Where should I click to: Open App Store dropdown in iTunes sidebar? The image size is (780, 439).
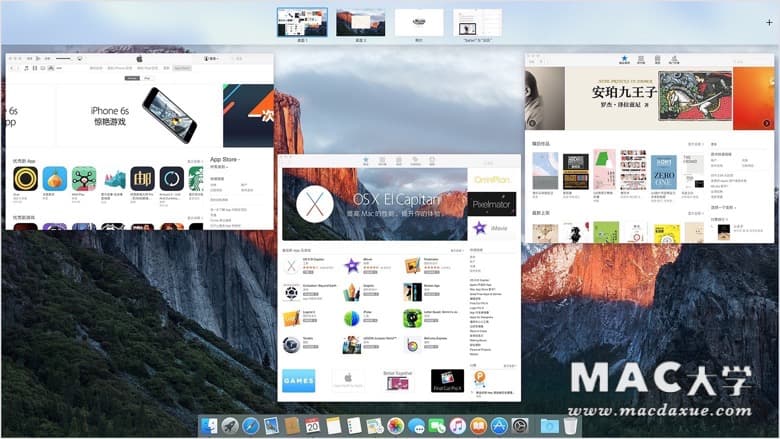[225, 160]
